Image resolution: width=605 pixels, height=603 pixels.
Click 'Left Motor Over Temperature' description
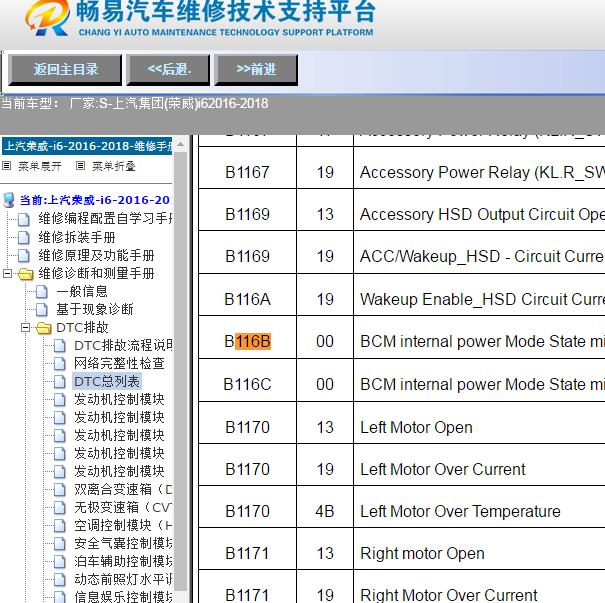click(x=460, y=512)
